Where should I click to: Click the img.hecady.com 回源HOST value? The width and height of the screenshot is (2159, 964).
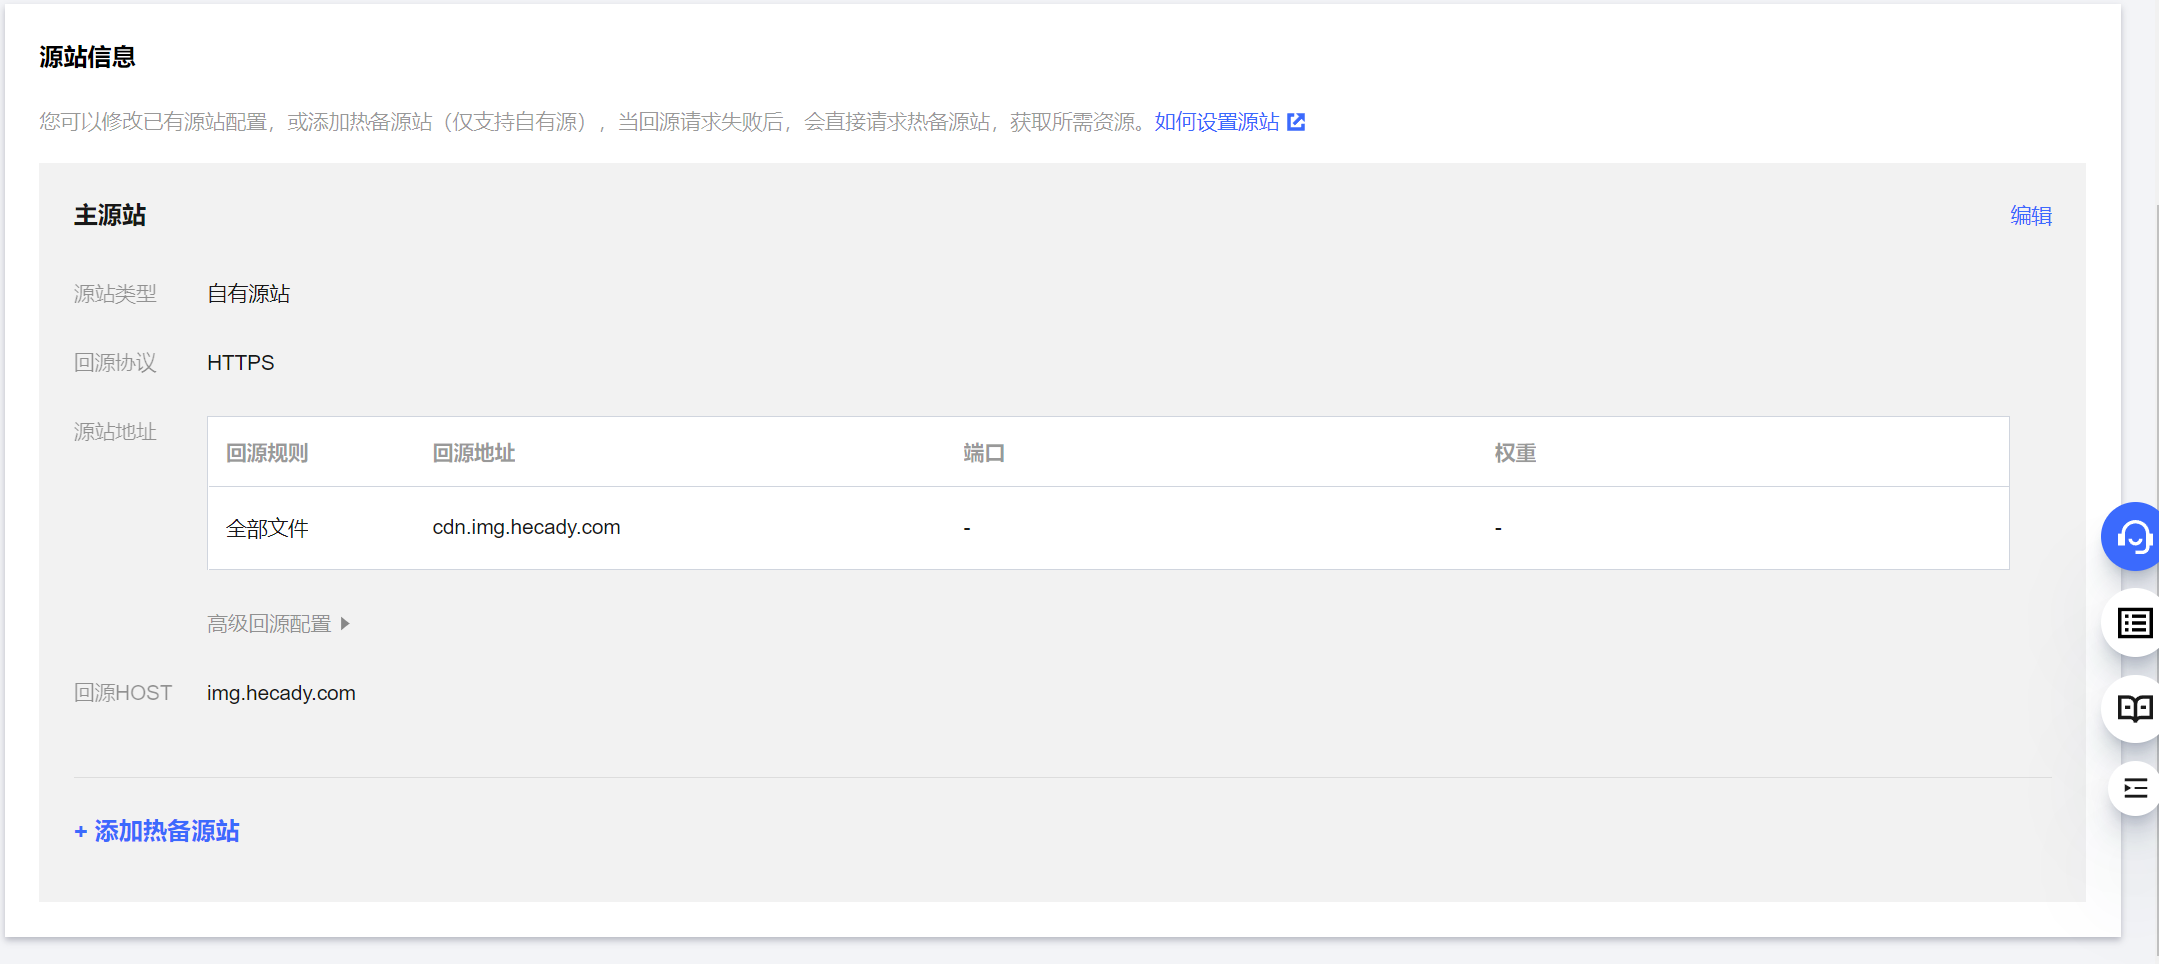point(281,693)
